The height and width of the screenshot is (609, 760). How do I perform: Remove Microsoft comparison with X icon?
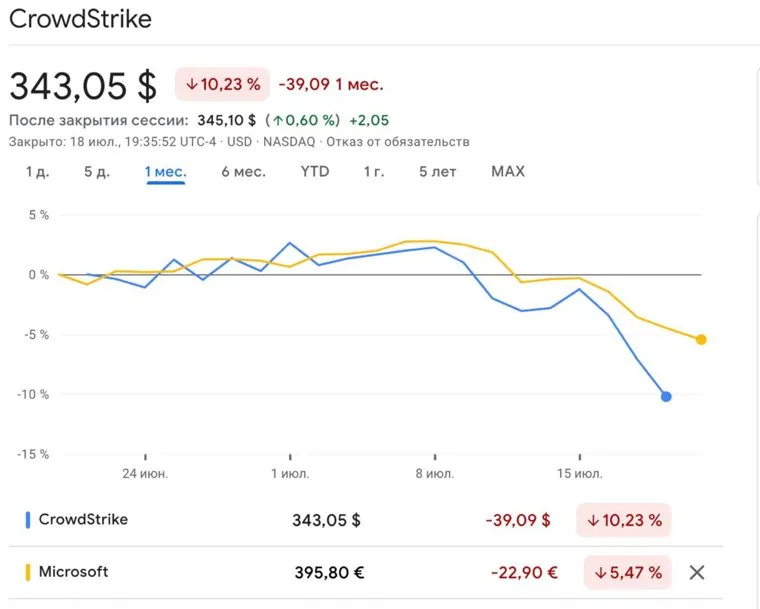697,573
